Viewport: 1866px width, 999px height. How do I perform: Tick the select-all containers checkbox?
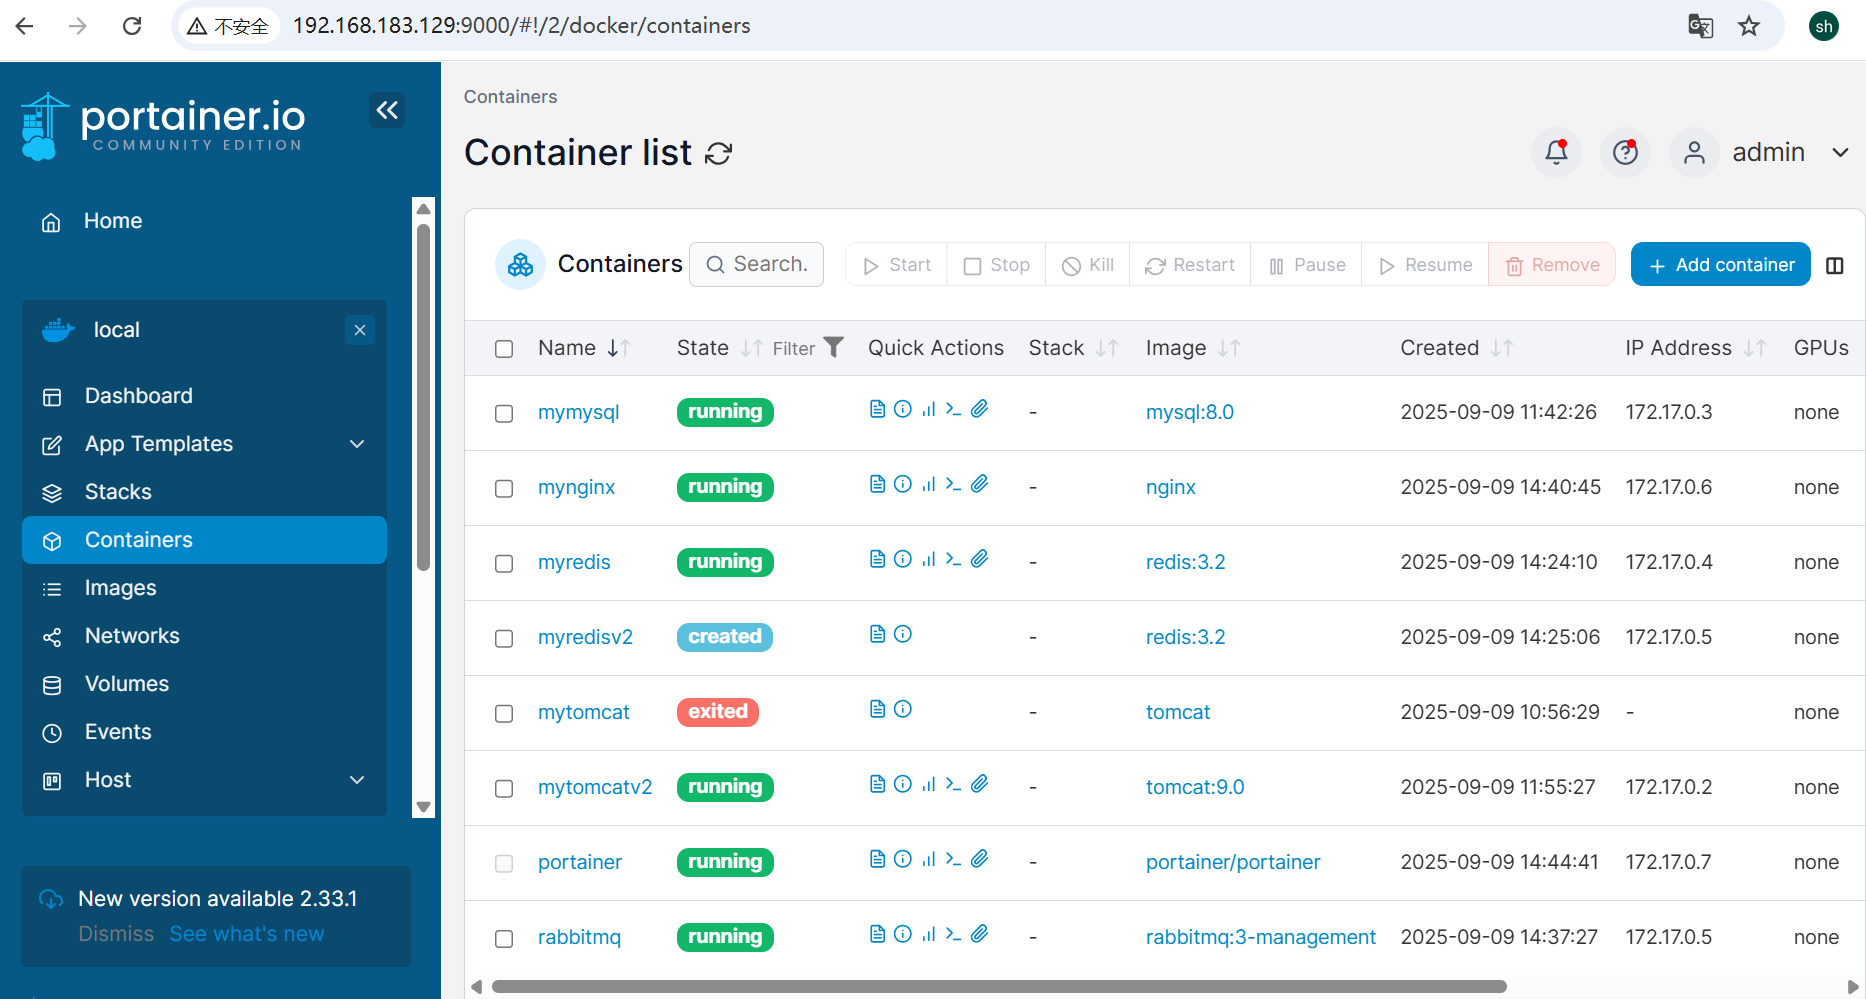pos(504,349)
